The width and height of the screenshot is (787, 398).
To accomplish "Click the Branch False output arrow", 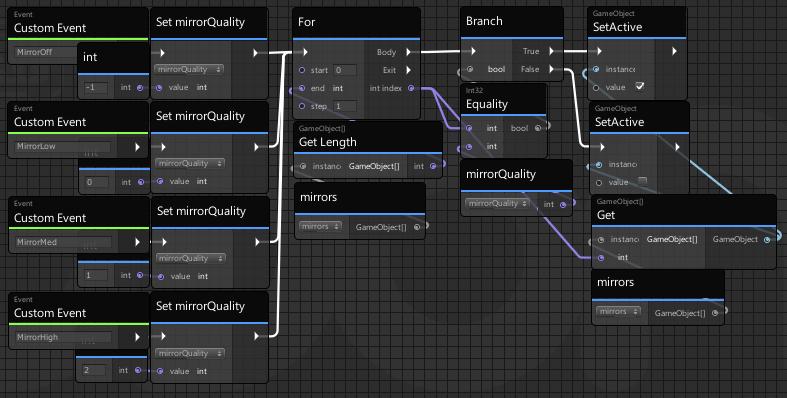I will pos(552,69).
